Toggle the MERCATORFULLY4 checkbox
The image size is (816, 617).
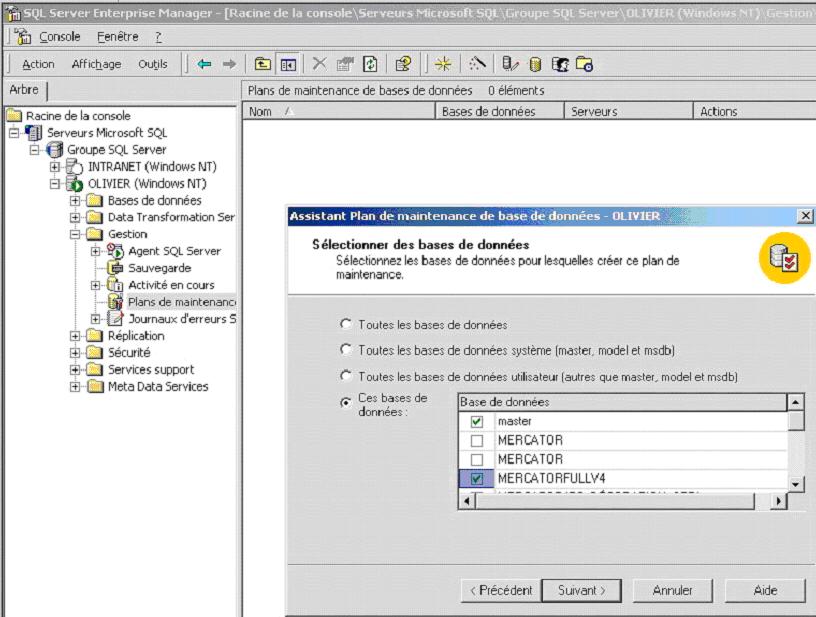[477, 479]
